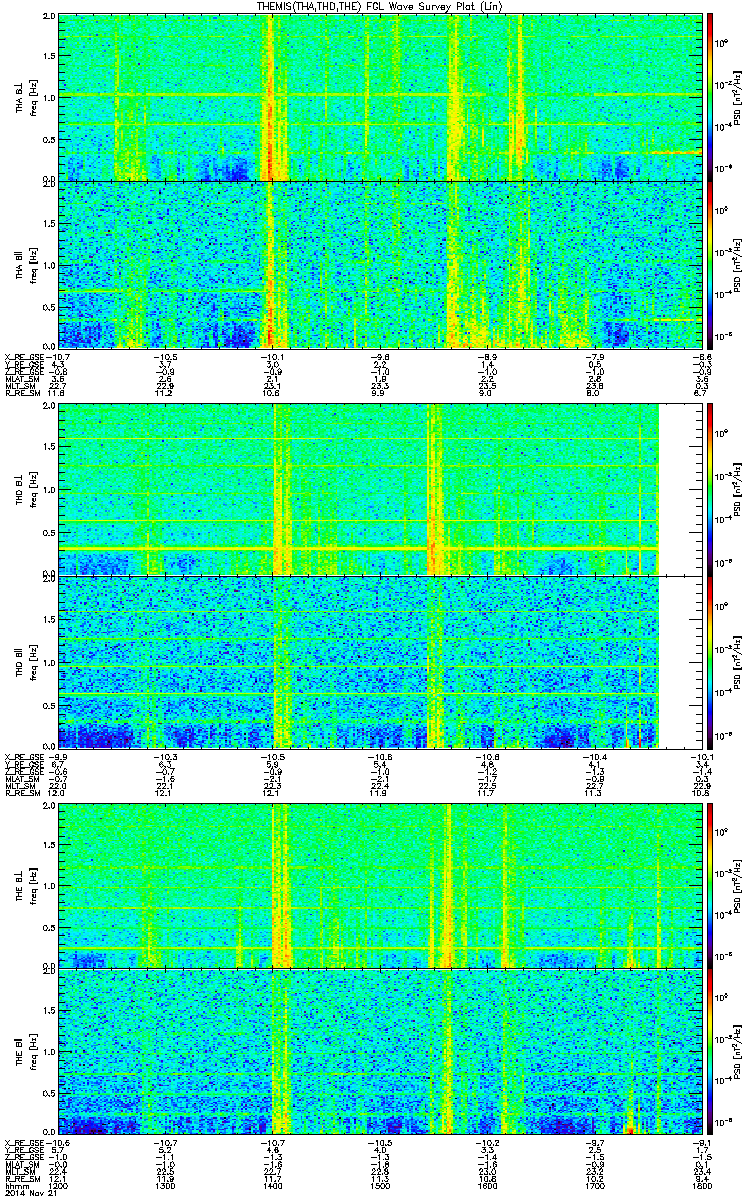750x1200 pixels.
Task: Select the THE BII spectrogram panel
Action: pyautogui.click(x=381, y=1051)
